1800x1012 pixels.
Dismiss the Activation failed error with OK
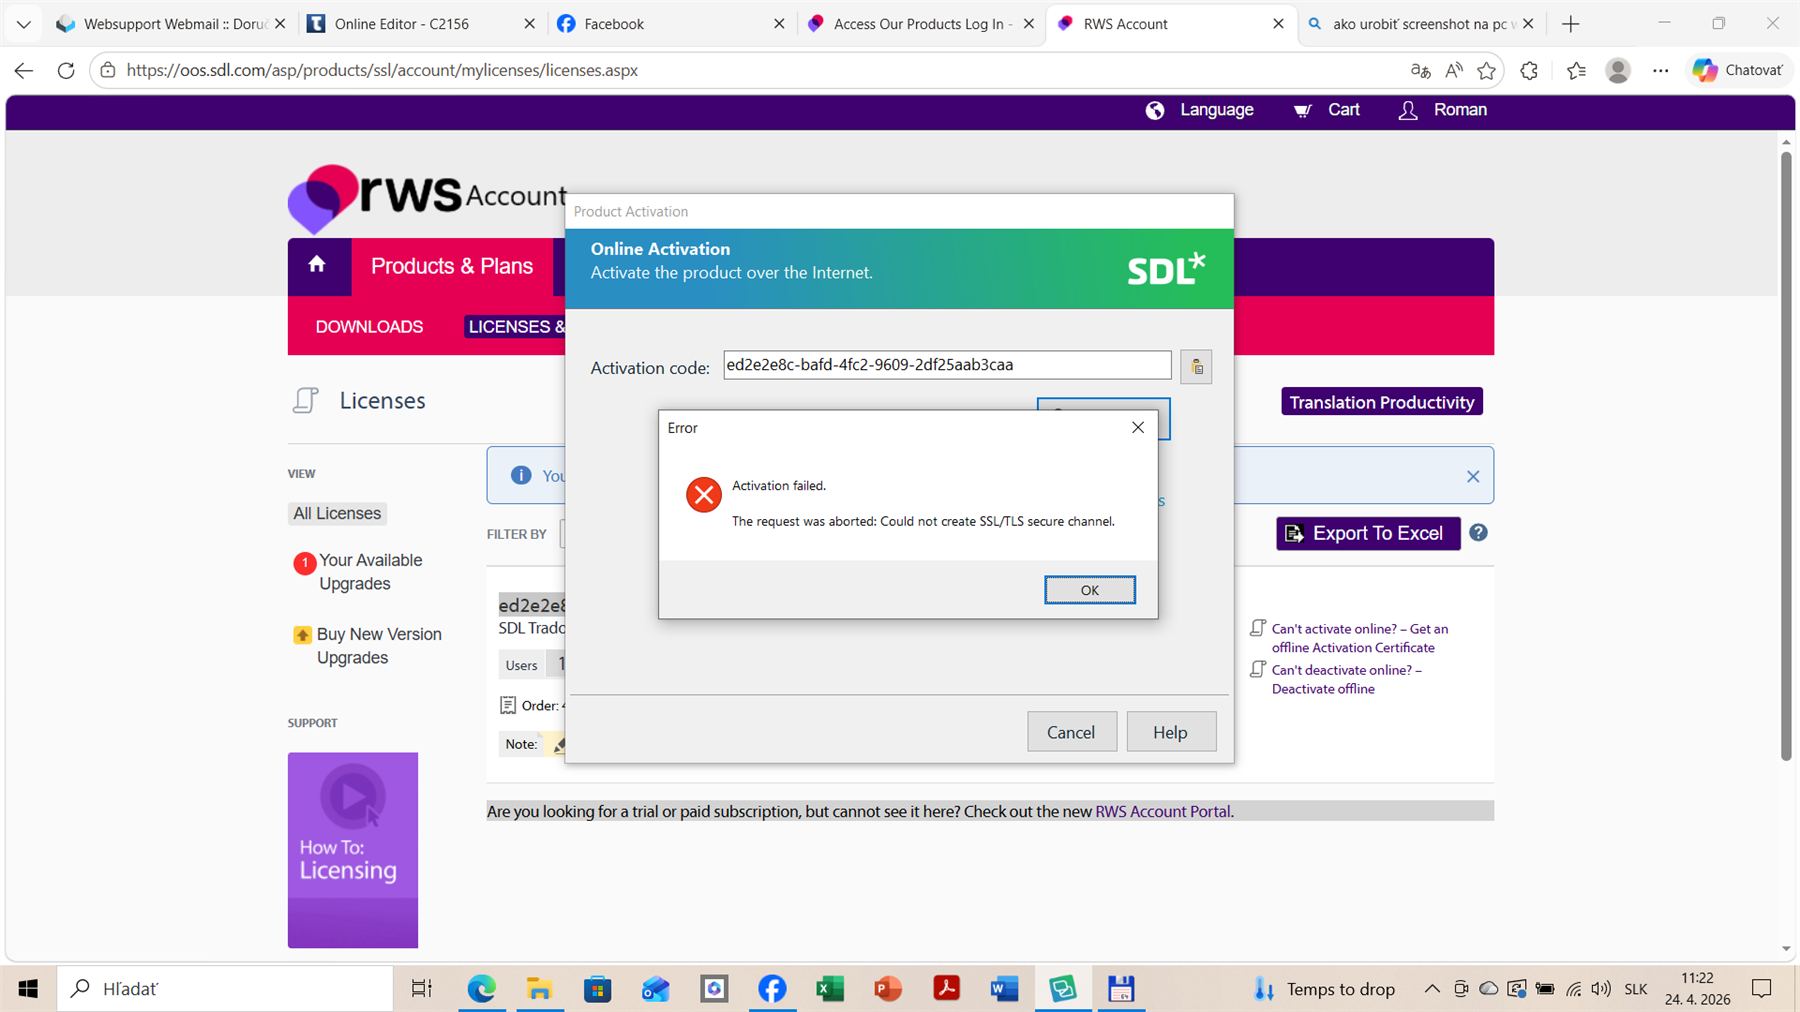(1089, 589)
